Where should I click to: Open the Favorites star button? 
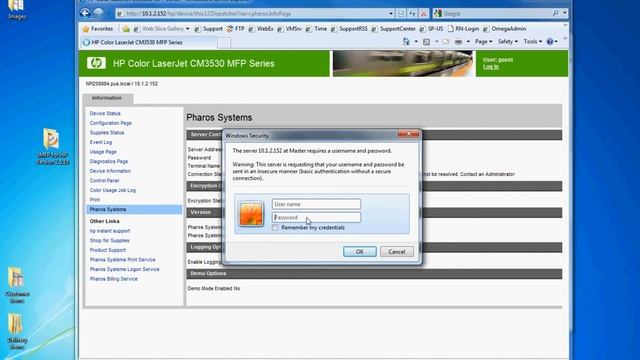[98, 29]
